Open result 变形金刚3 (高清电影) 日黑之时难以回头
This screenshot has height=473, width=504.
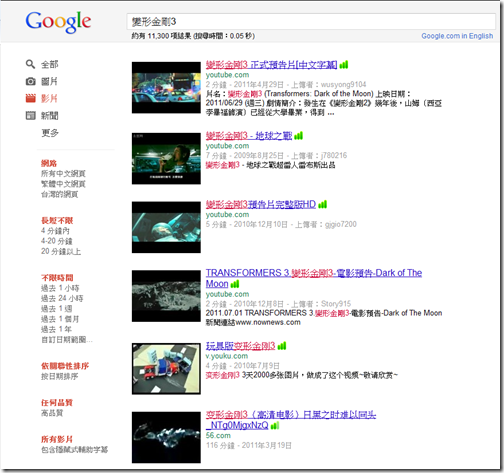coord(291,420)
